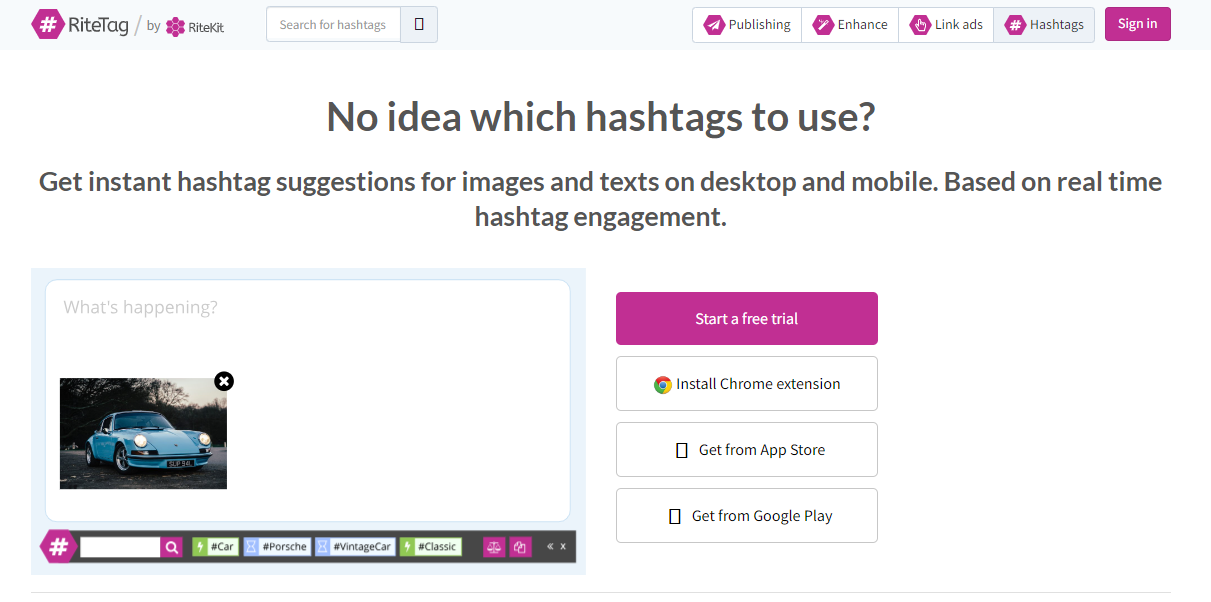This screenshot has width=1211, height=602.
Task: Go to the Link ads tab
Action: tap(946, 25)
